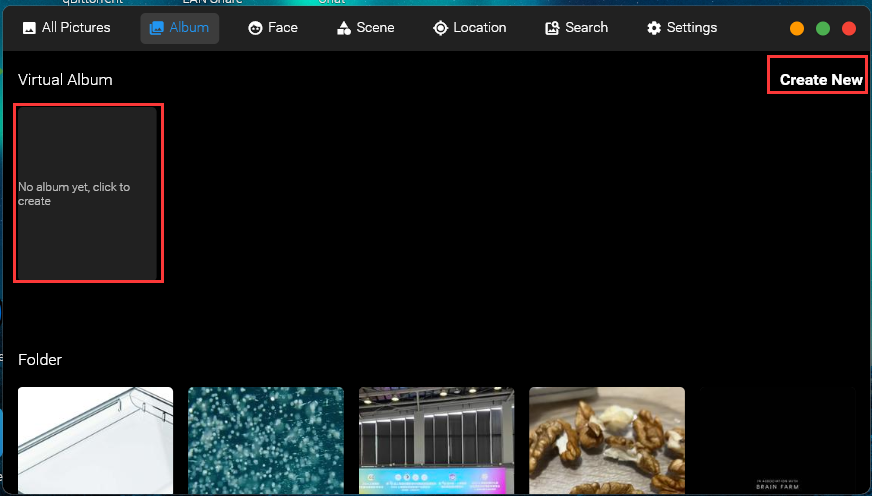872x496 pixels.
Task: Click the Virtual Album heading
Action: coord(65,80)
